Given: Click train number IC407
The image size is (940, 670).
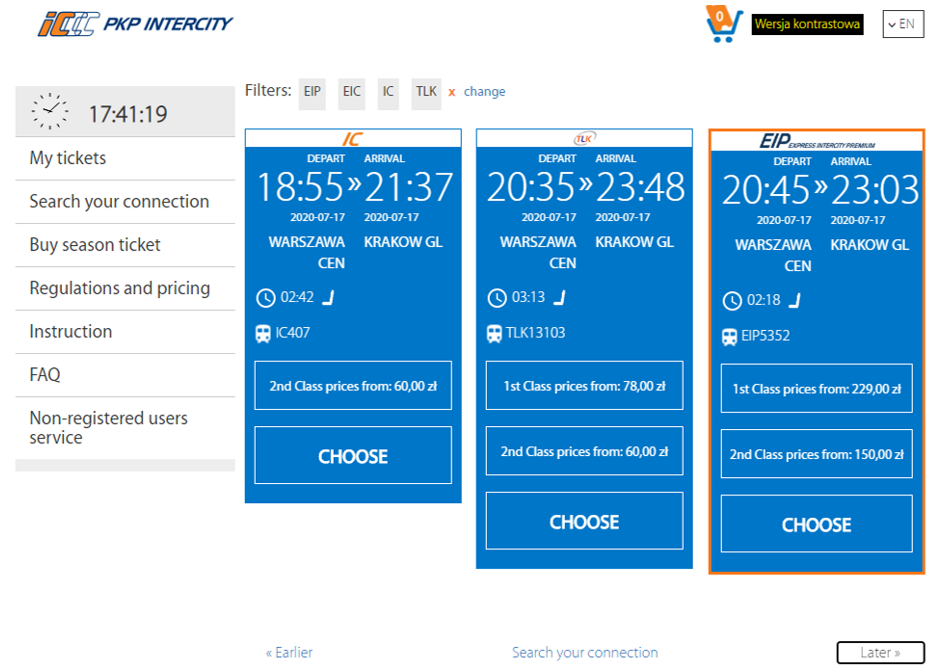Looking at the screenshot, I should click(x=293, y=333).
